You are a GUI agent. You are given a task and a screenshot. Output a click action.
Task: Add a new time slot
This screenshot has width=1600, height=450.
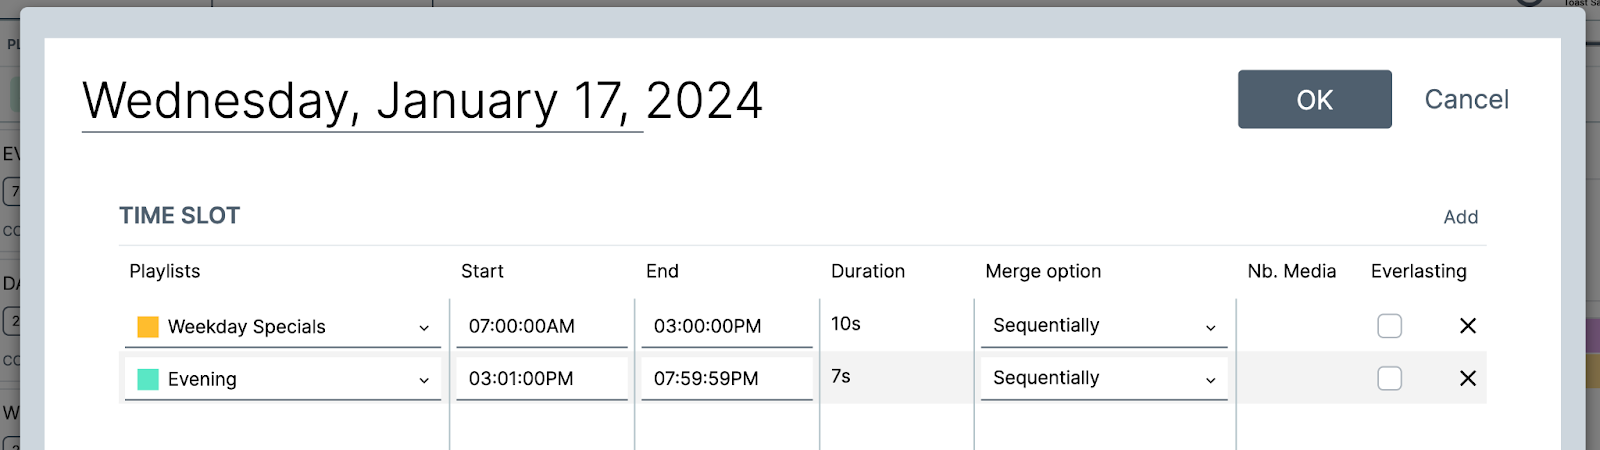coord(1460,217)
